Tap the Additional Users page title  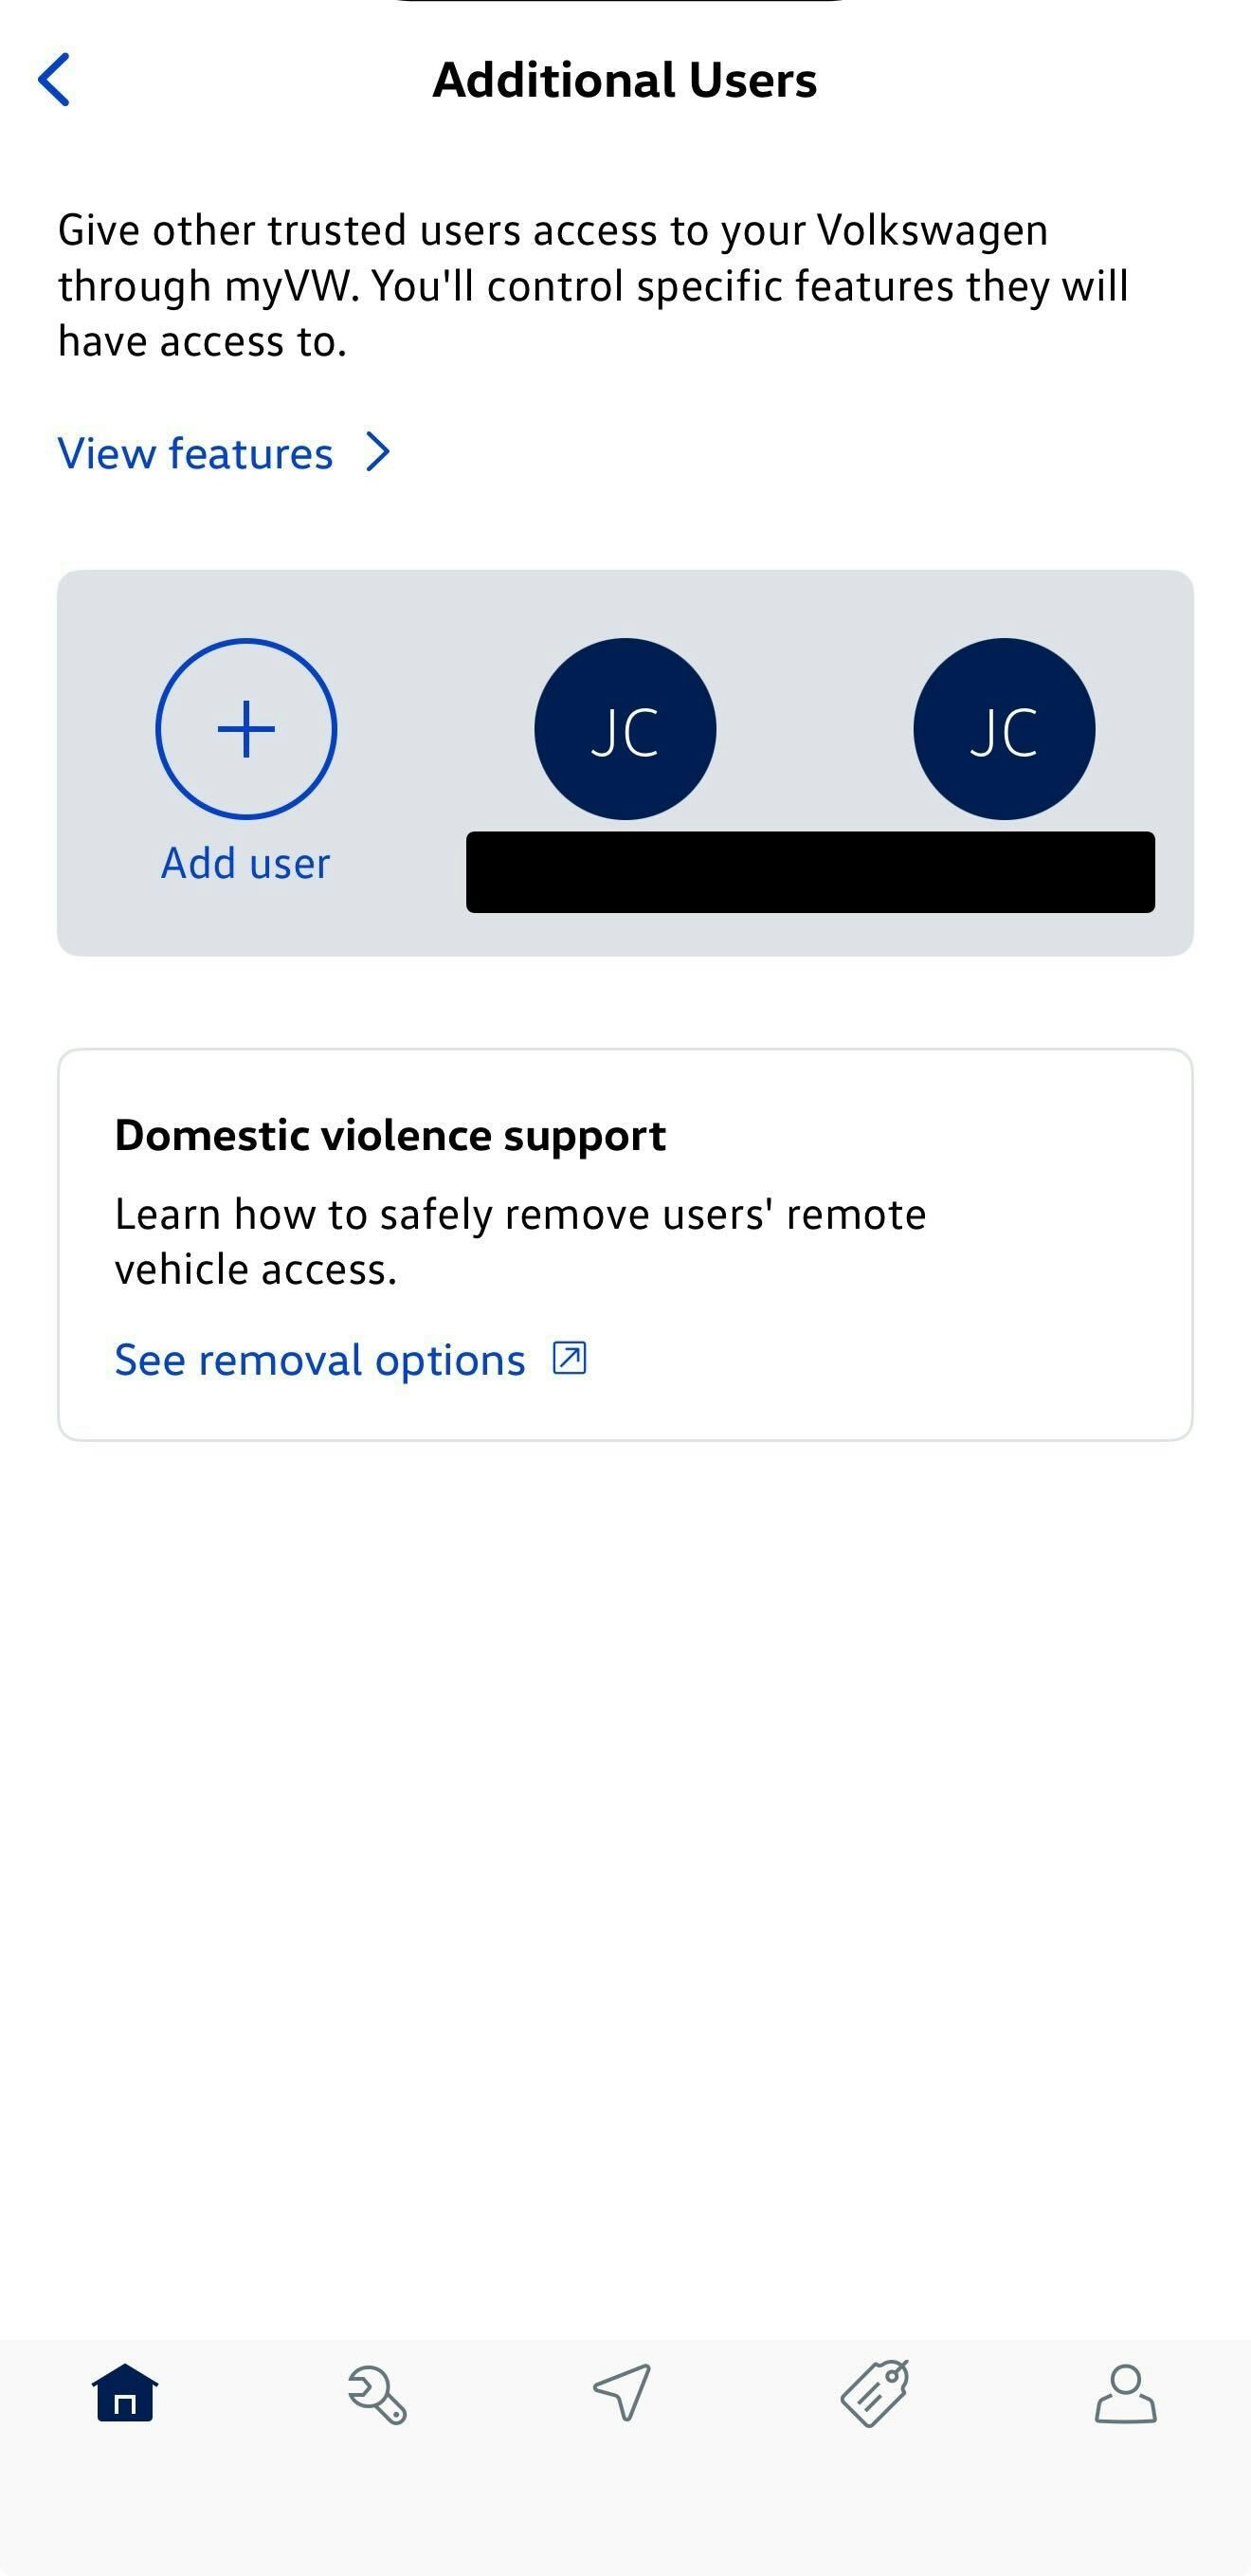click(x=625, y=80)
